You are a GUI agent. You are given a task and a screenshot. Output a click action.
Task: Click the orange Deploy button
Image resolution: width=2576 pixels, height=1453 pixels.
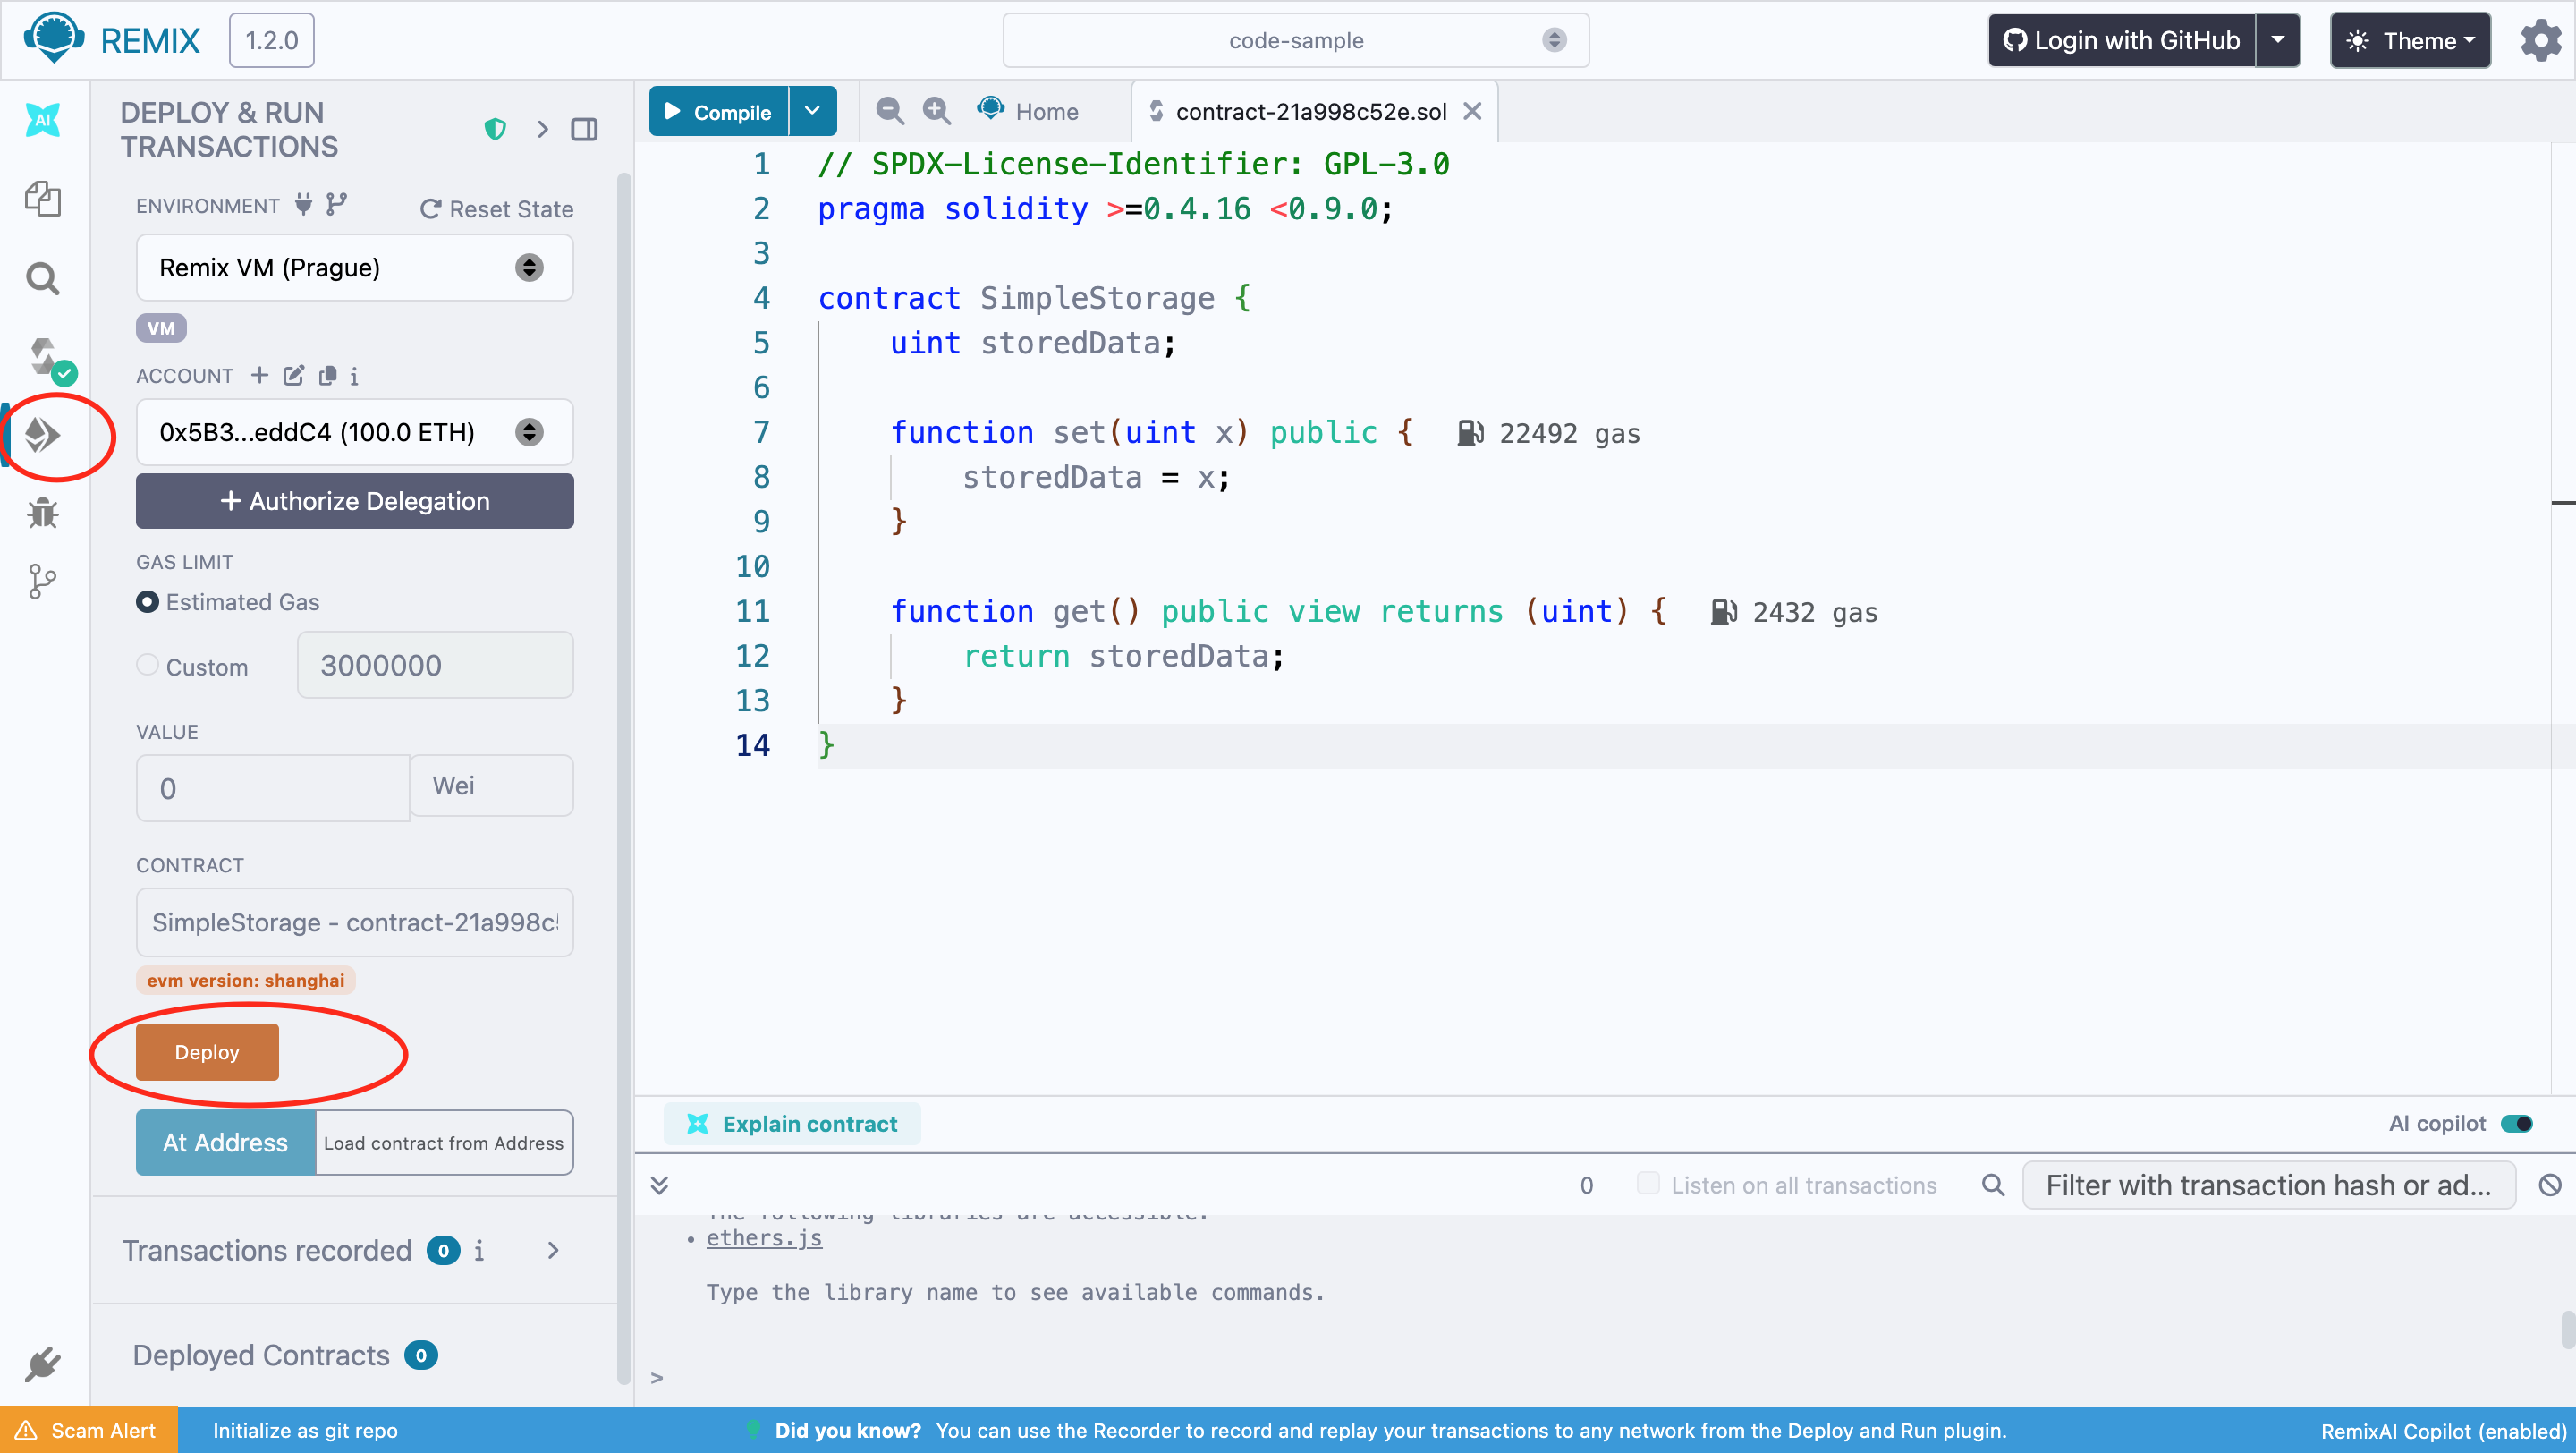[207, 1052]
